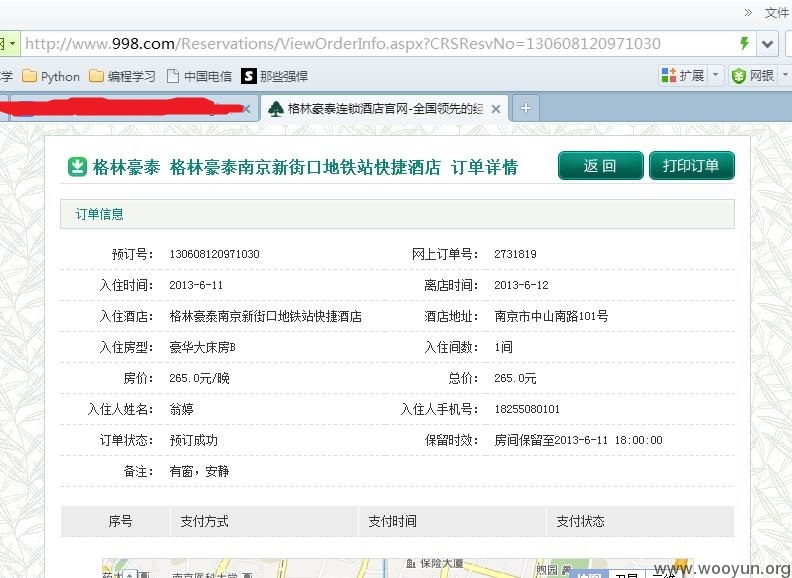Open the 编程学习 bookmarks folder
The height and width of the screenshot is (578, 792).
tap(122, 76)
